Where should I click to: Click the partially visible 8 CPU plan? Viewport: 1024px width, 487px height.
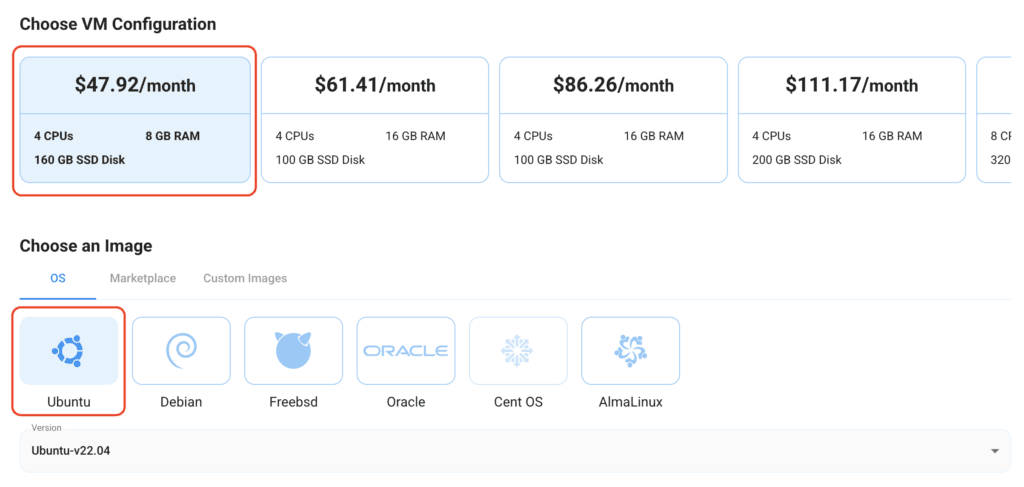point(998,120)
